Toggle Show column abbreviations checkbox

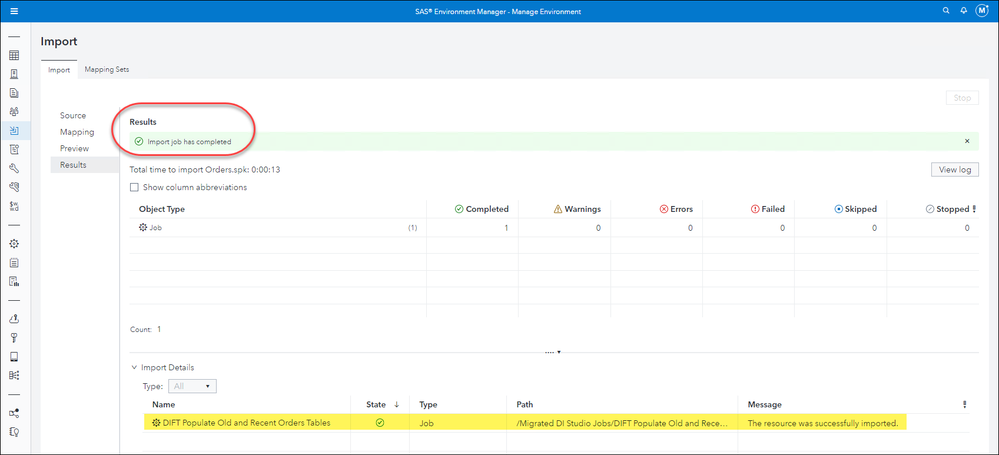[x=134, y=187]
